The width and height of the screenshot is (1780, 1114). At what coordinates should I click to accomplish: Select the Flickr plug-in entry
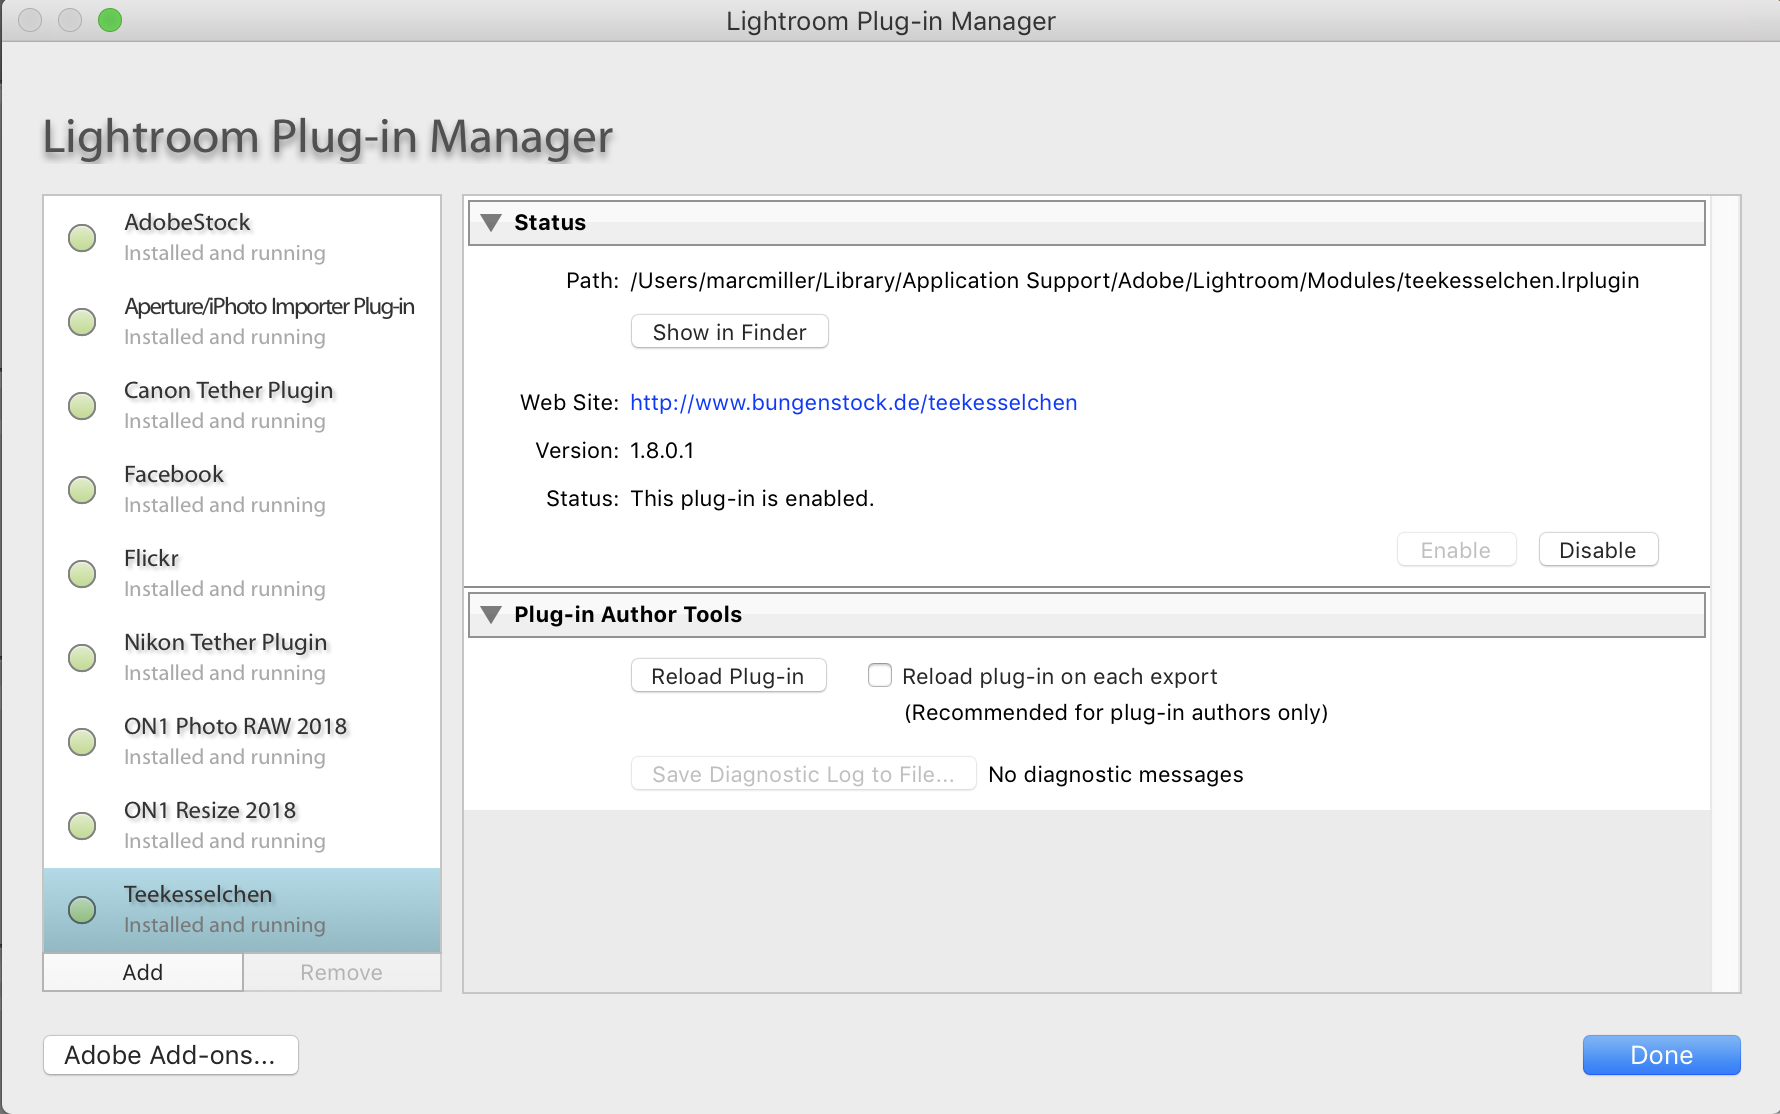tap(242, 574)
